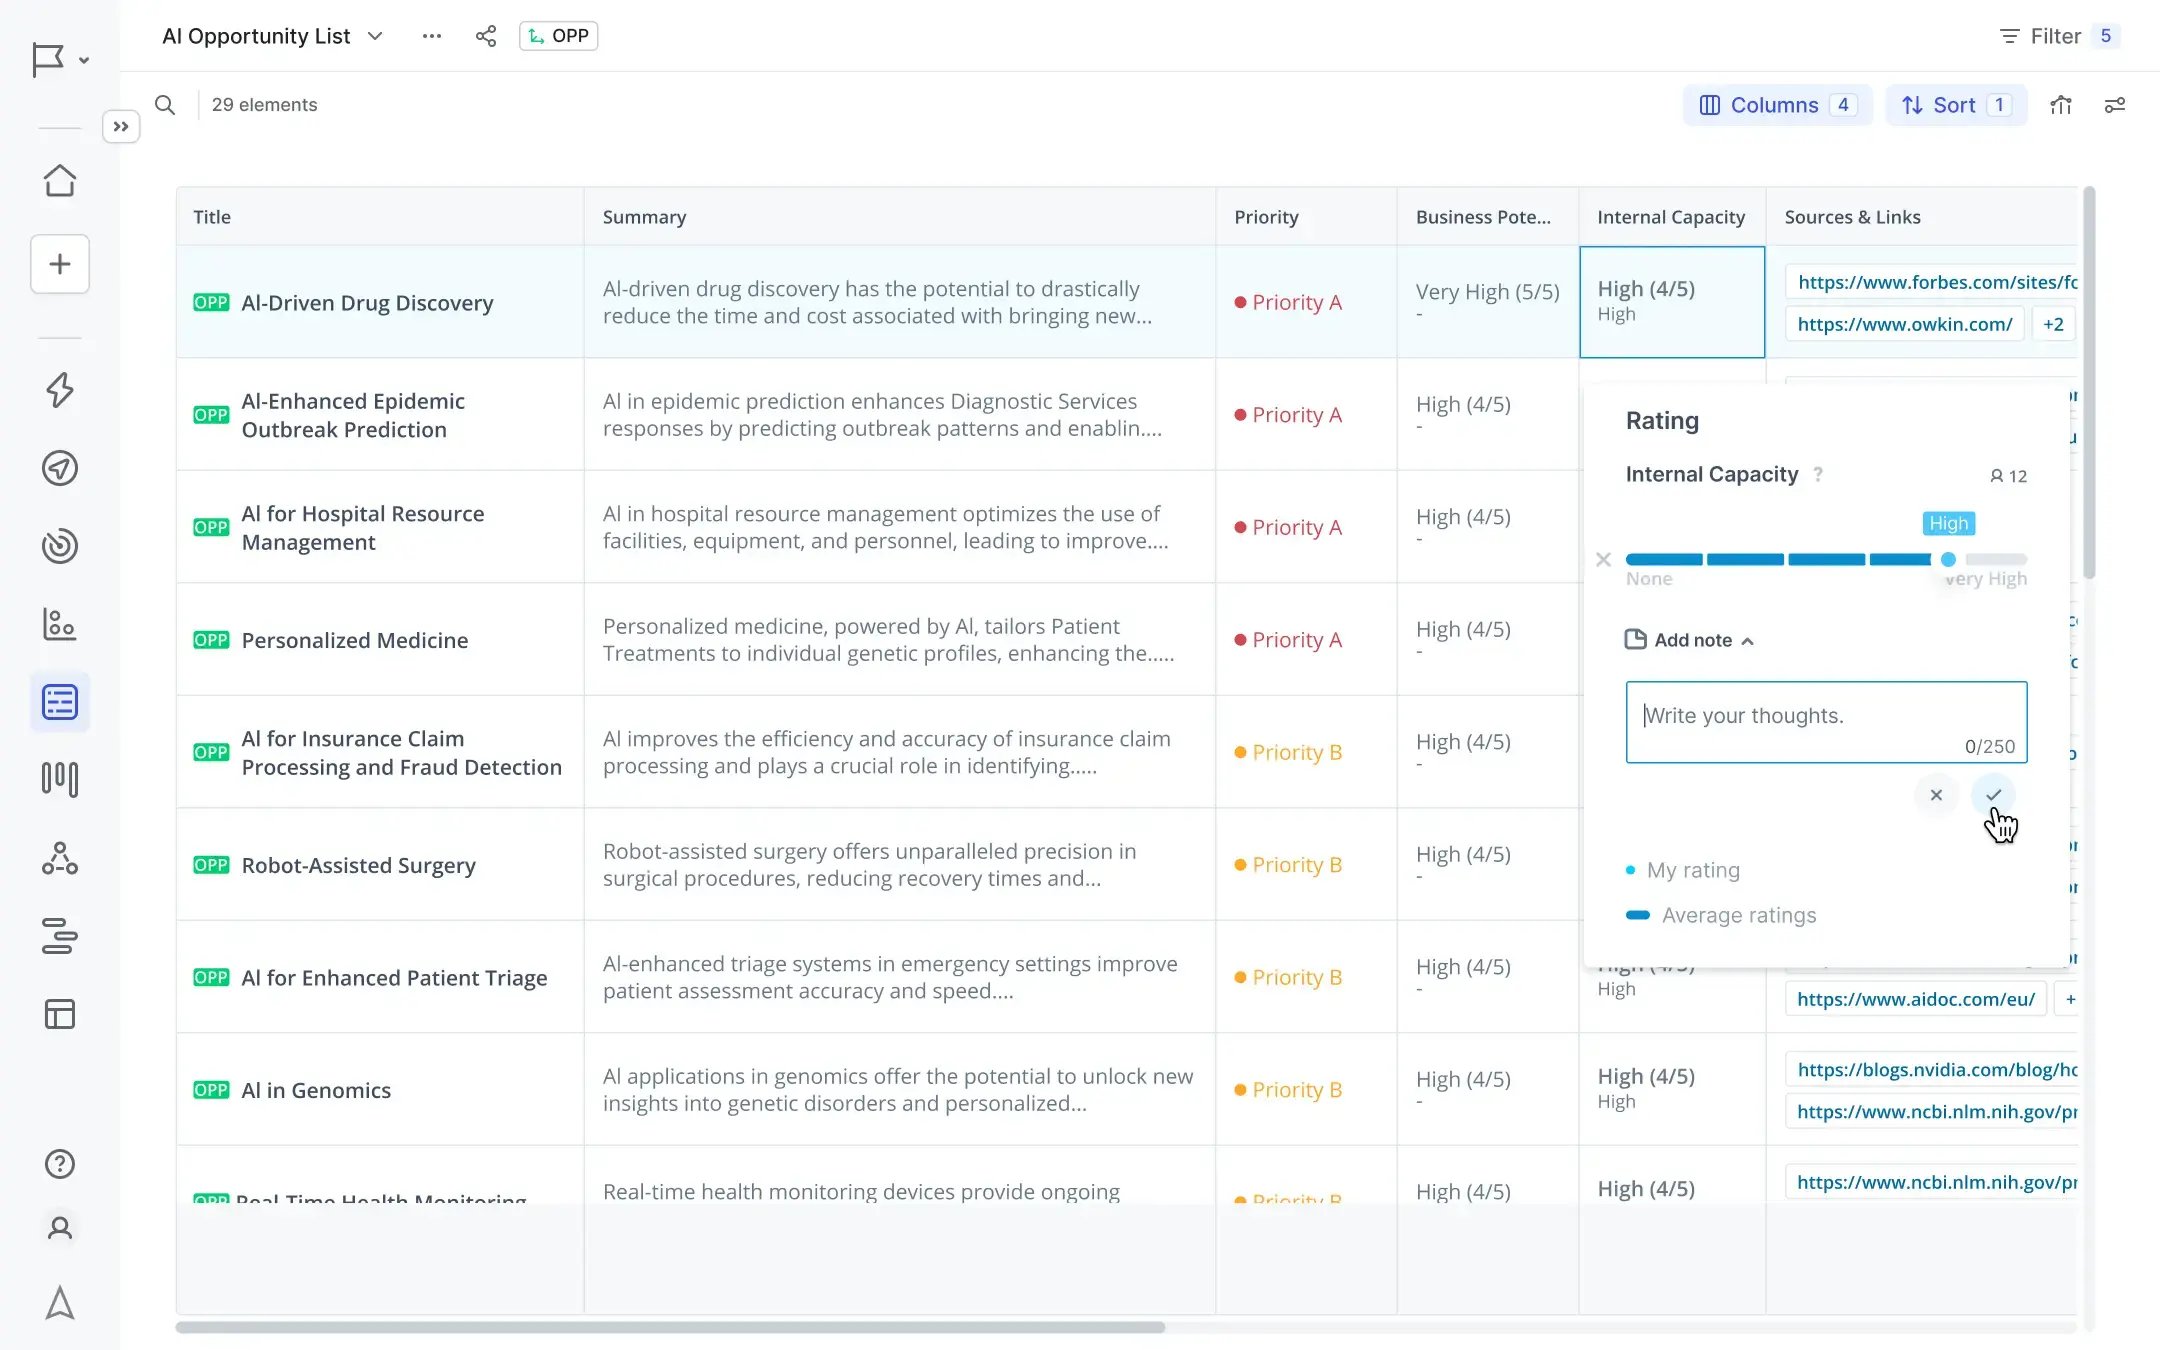Open the Columns configuration
This screenshot has width=2160, height=1350.
1778,105
